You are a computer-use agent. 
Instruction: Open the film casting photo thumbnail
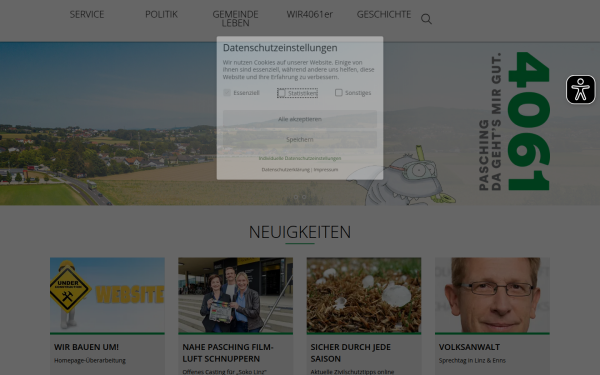[235, 295]
